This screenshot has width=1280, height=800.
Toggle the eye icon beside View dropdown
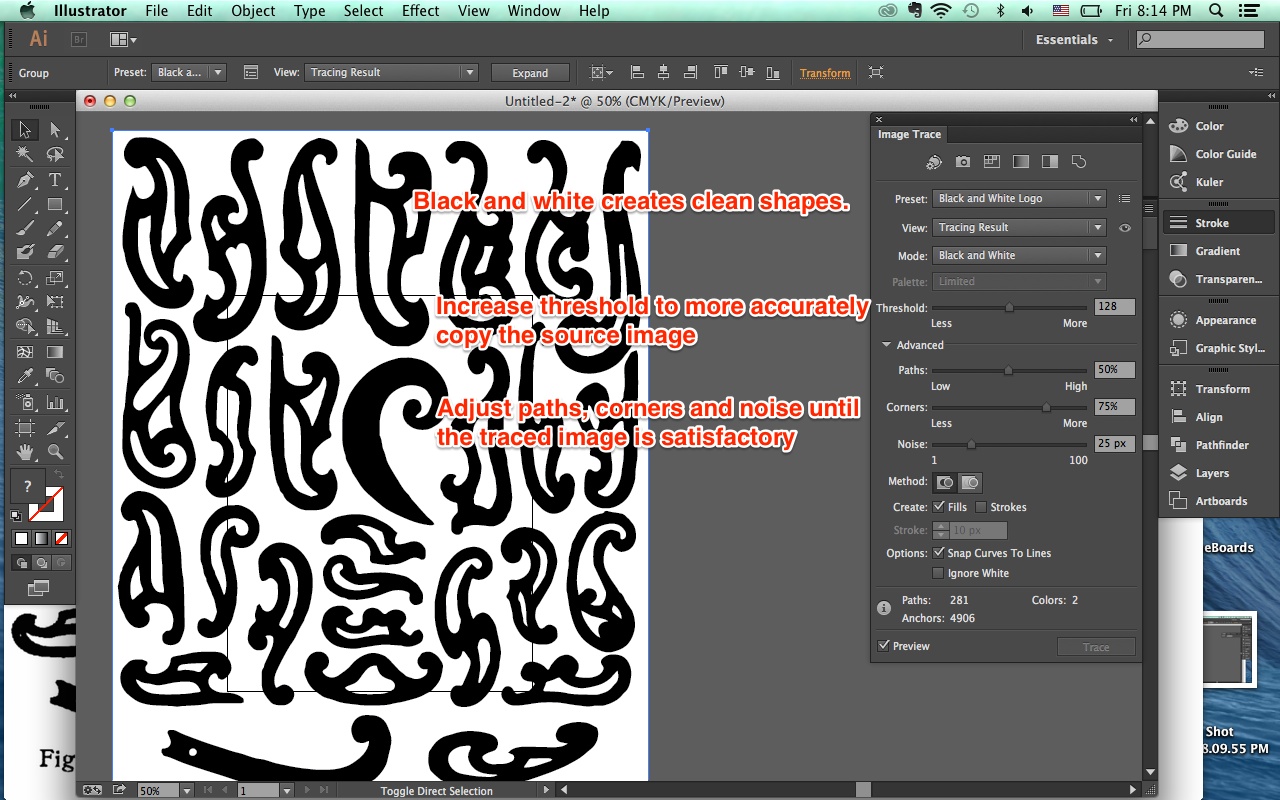[1124, 228]
